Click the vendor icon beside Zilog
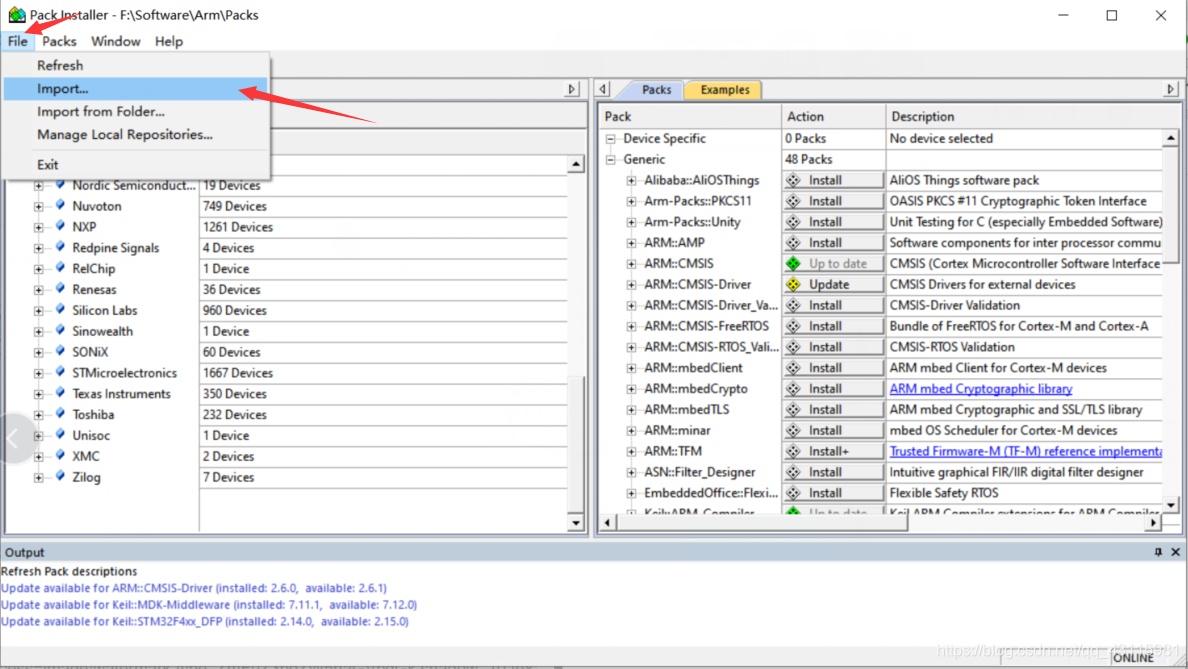Screen dimensions: 1188x669 coord(61,477)
